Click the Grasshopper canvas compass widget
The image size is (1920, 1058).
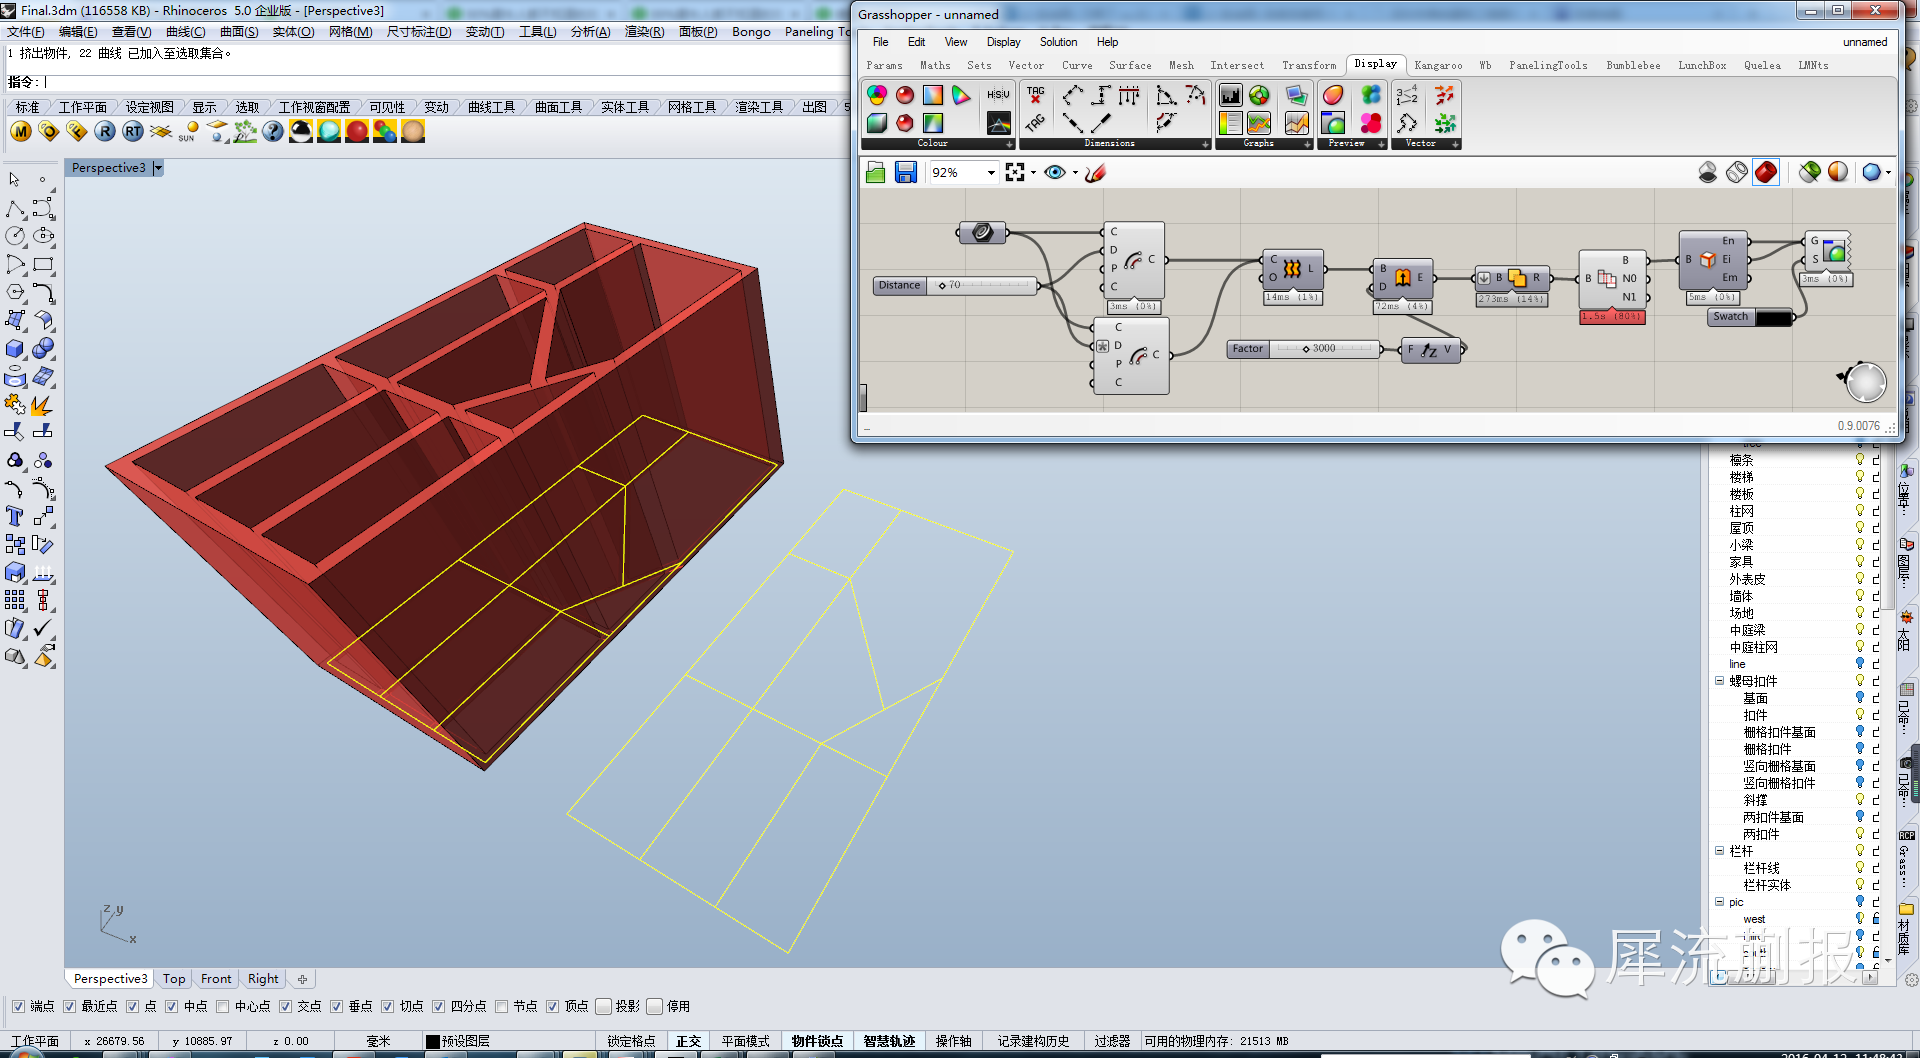click(1864, 381)
